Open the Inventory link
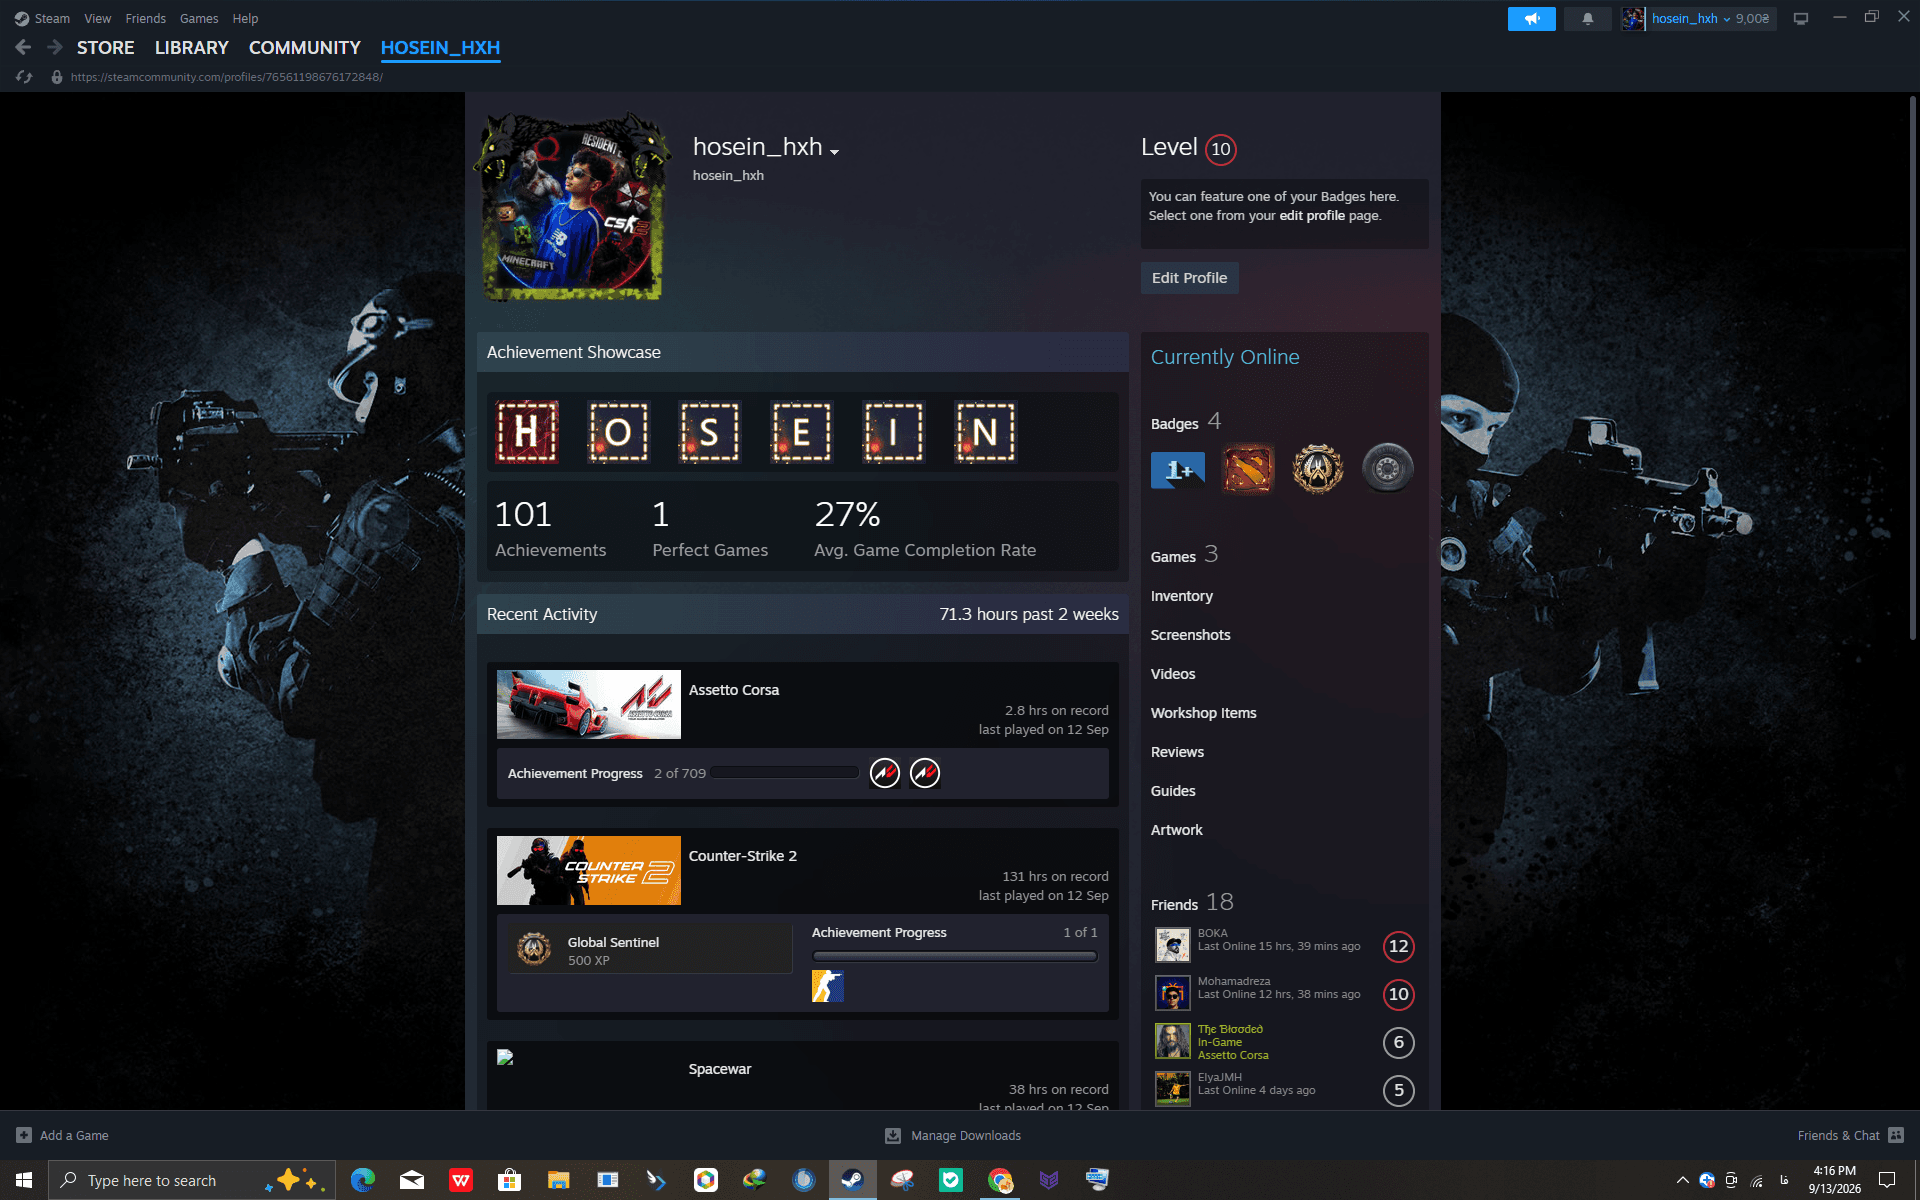The height and width of the screenshot is (1200, 1920). coord(1181,596)
